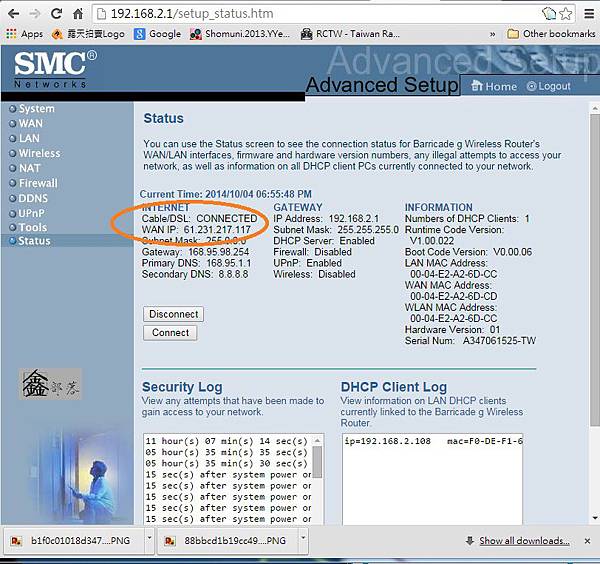Click the browser Forward arrow
Screen dimensions: 600x564
[35, 14]
